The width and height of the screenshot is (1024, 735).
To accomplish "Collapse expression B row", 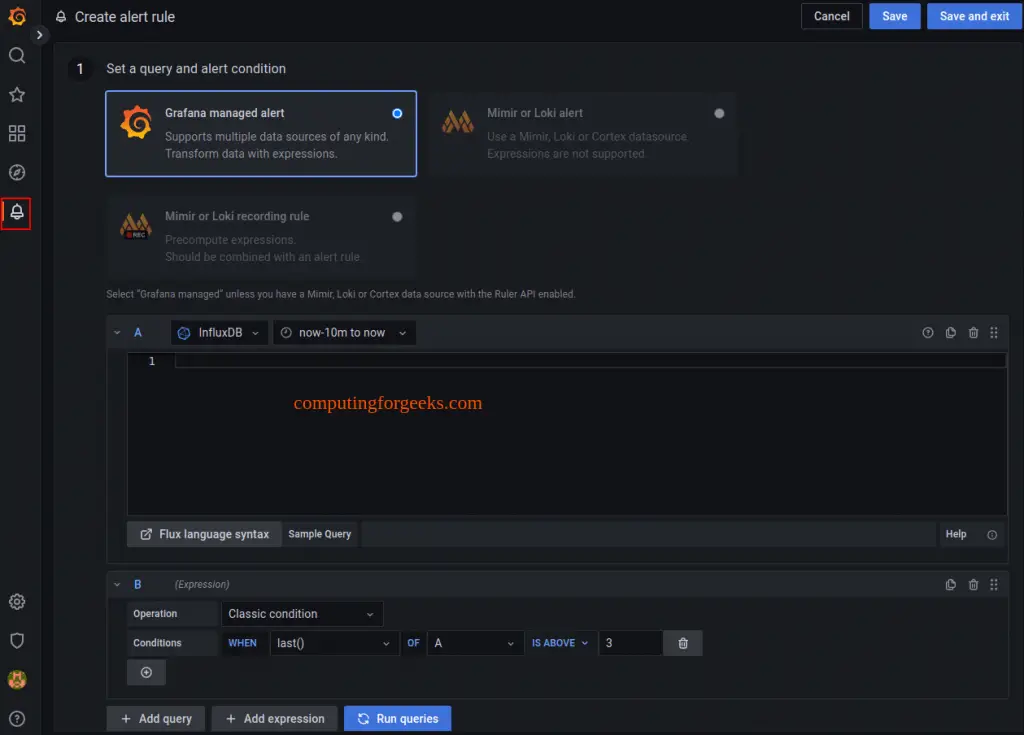I will pos(117,585).
